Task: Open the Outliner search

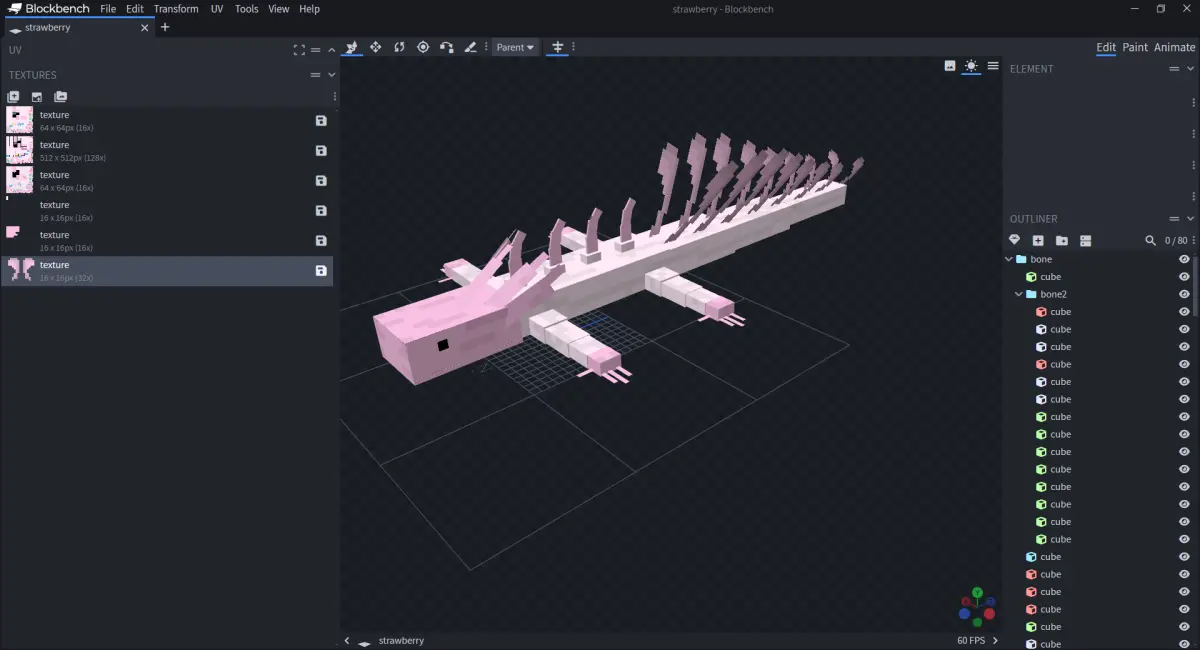Action: point(1150,241)
